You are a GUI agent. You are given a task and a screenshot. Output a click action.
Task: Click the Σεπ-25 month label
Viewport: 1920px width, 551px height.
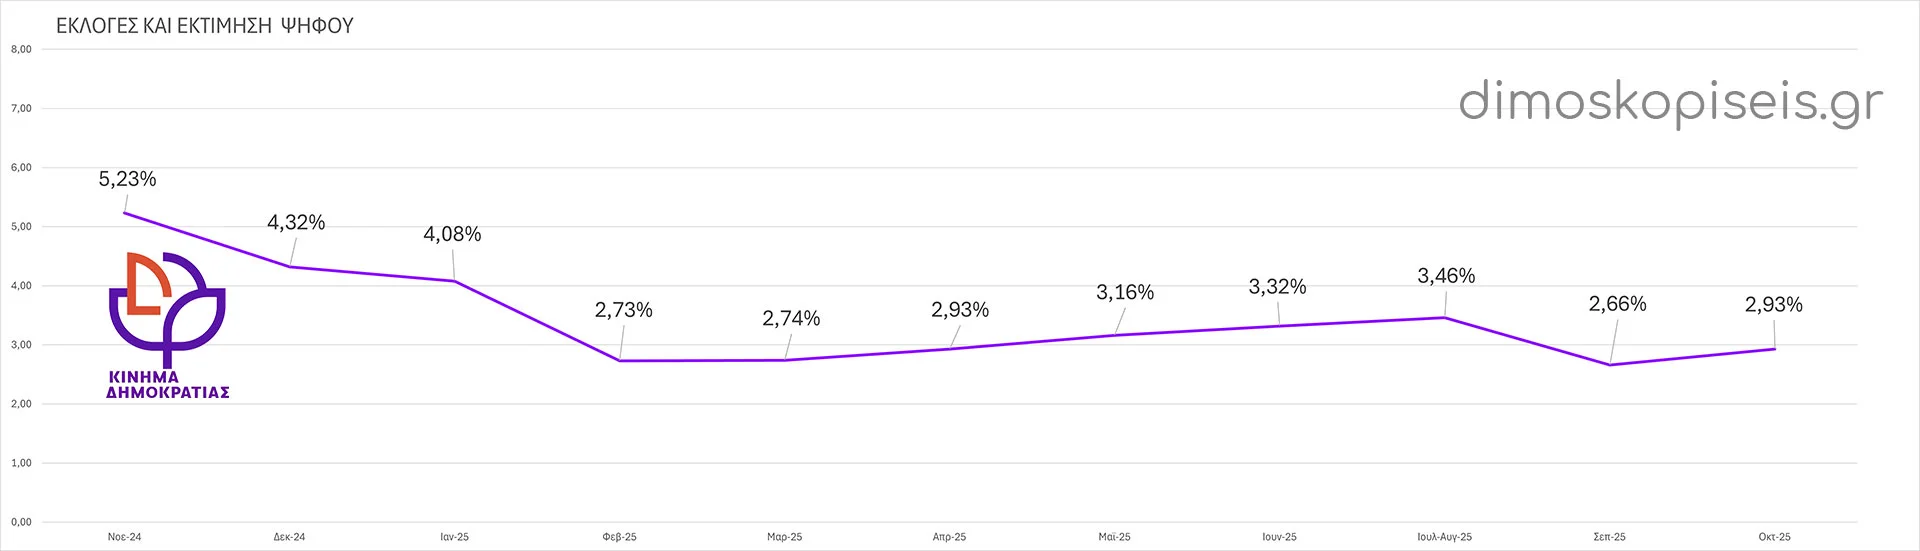click(1609, 537)
